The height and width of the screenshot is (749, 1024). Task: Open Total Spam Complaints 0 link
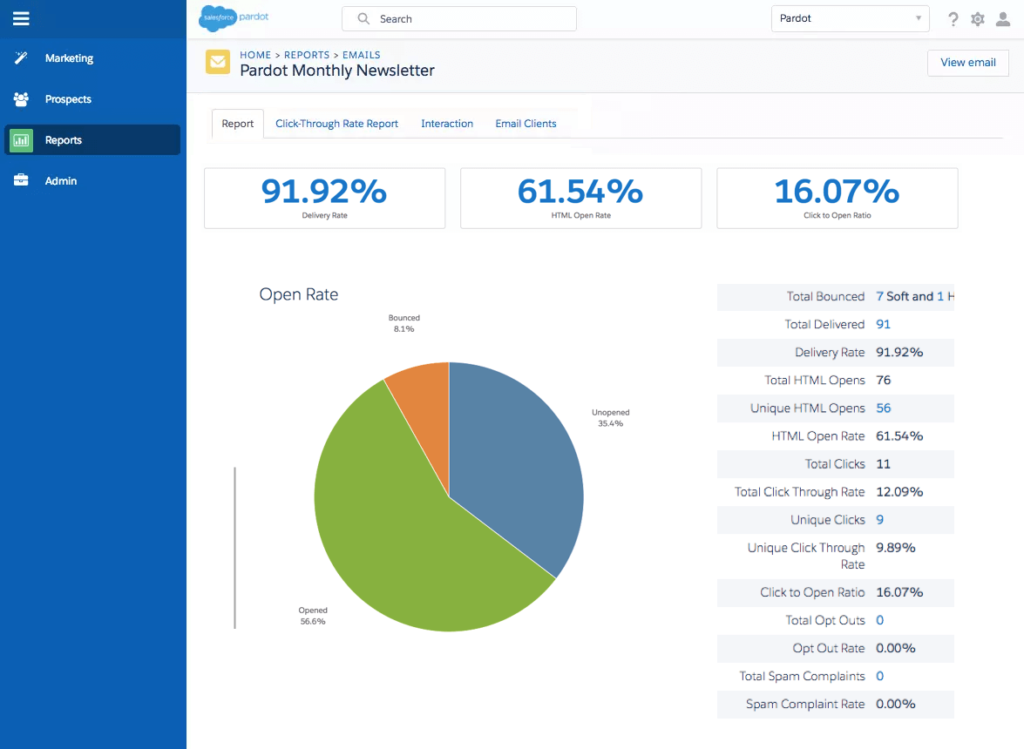[x=880, y=676]
